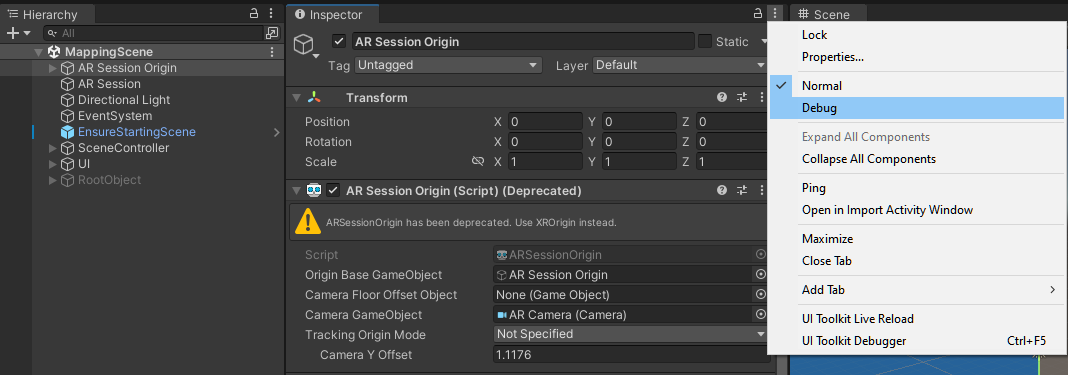Open the Hierarchy panel lock icon
1068x375 pixels.
click(254, 13)
